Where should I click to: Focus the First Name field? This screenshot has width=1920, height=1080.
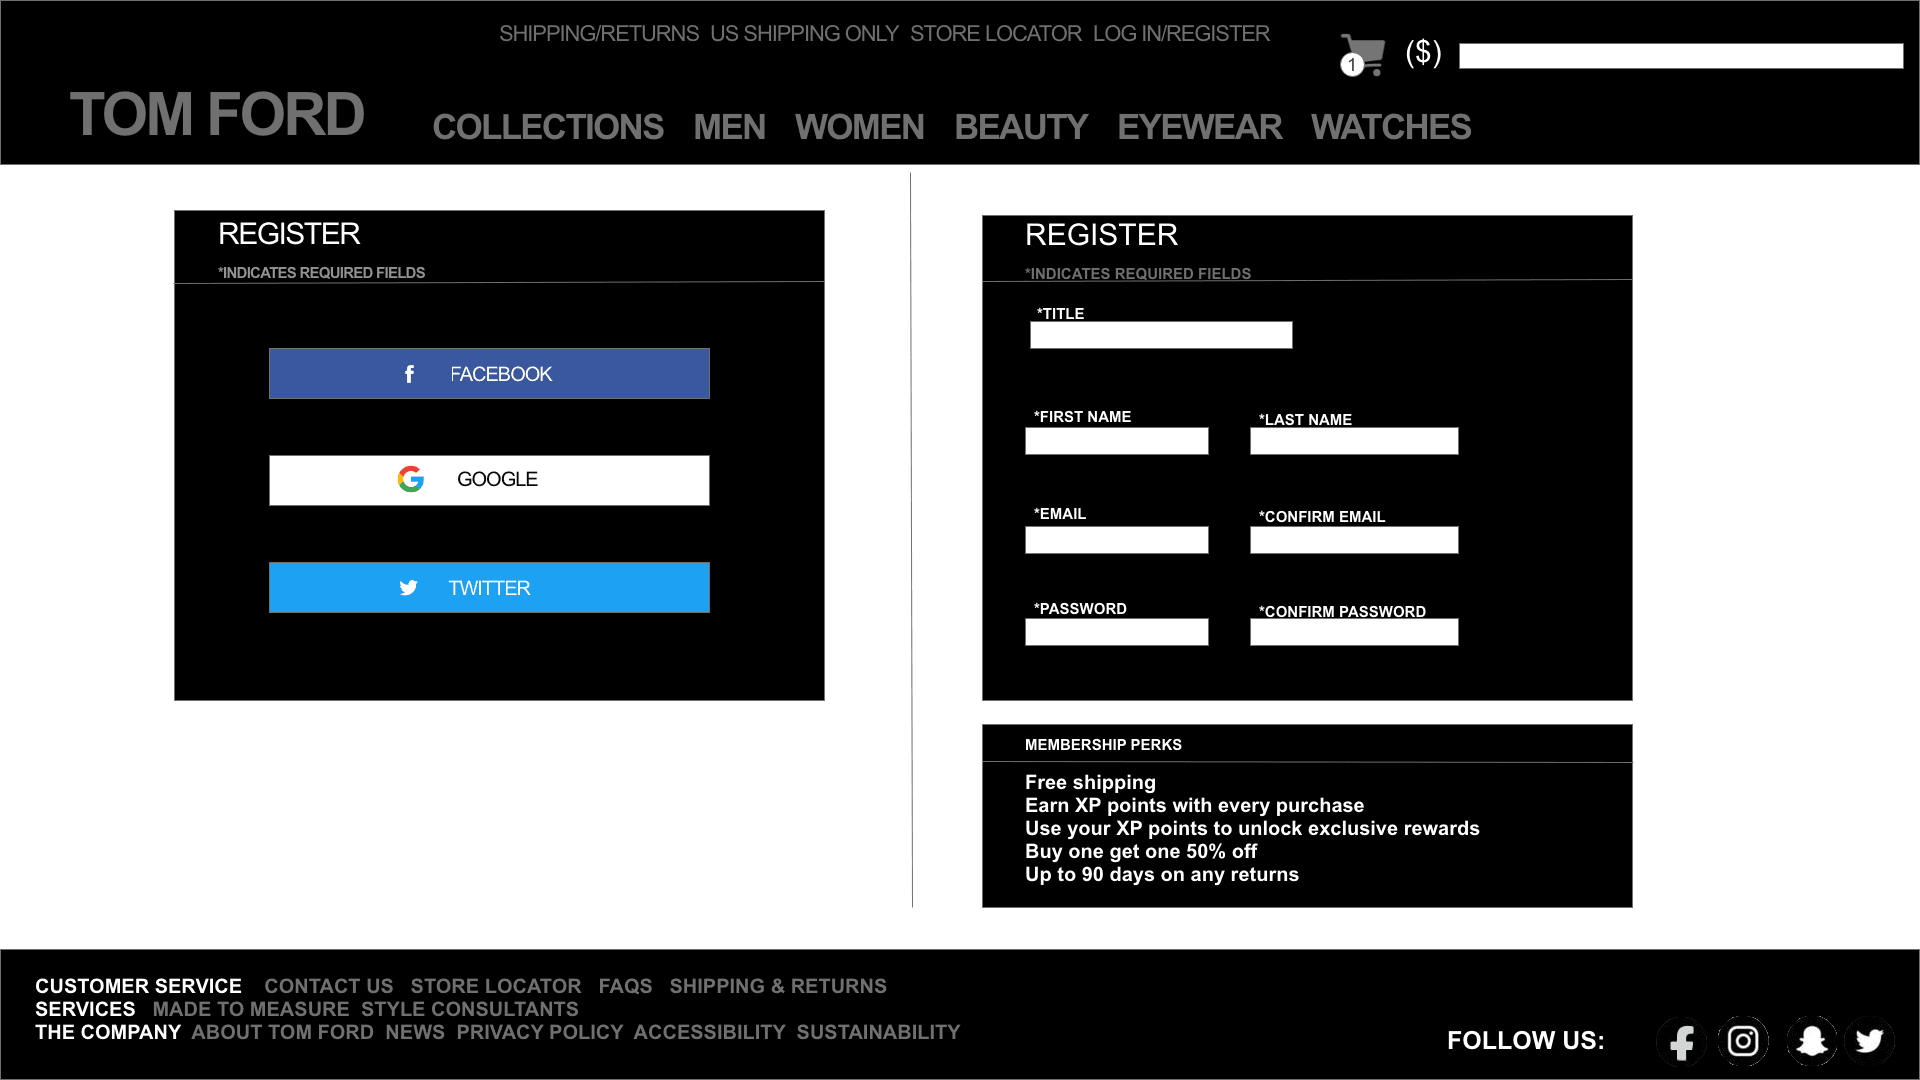tap(1116, 441)
